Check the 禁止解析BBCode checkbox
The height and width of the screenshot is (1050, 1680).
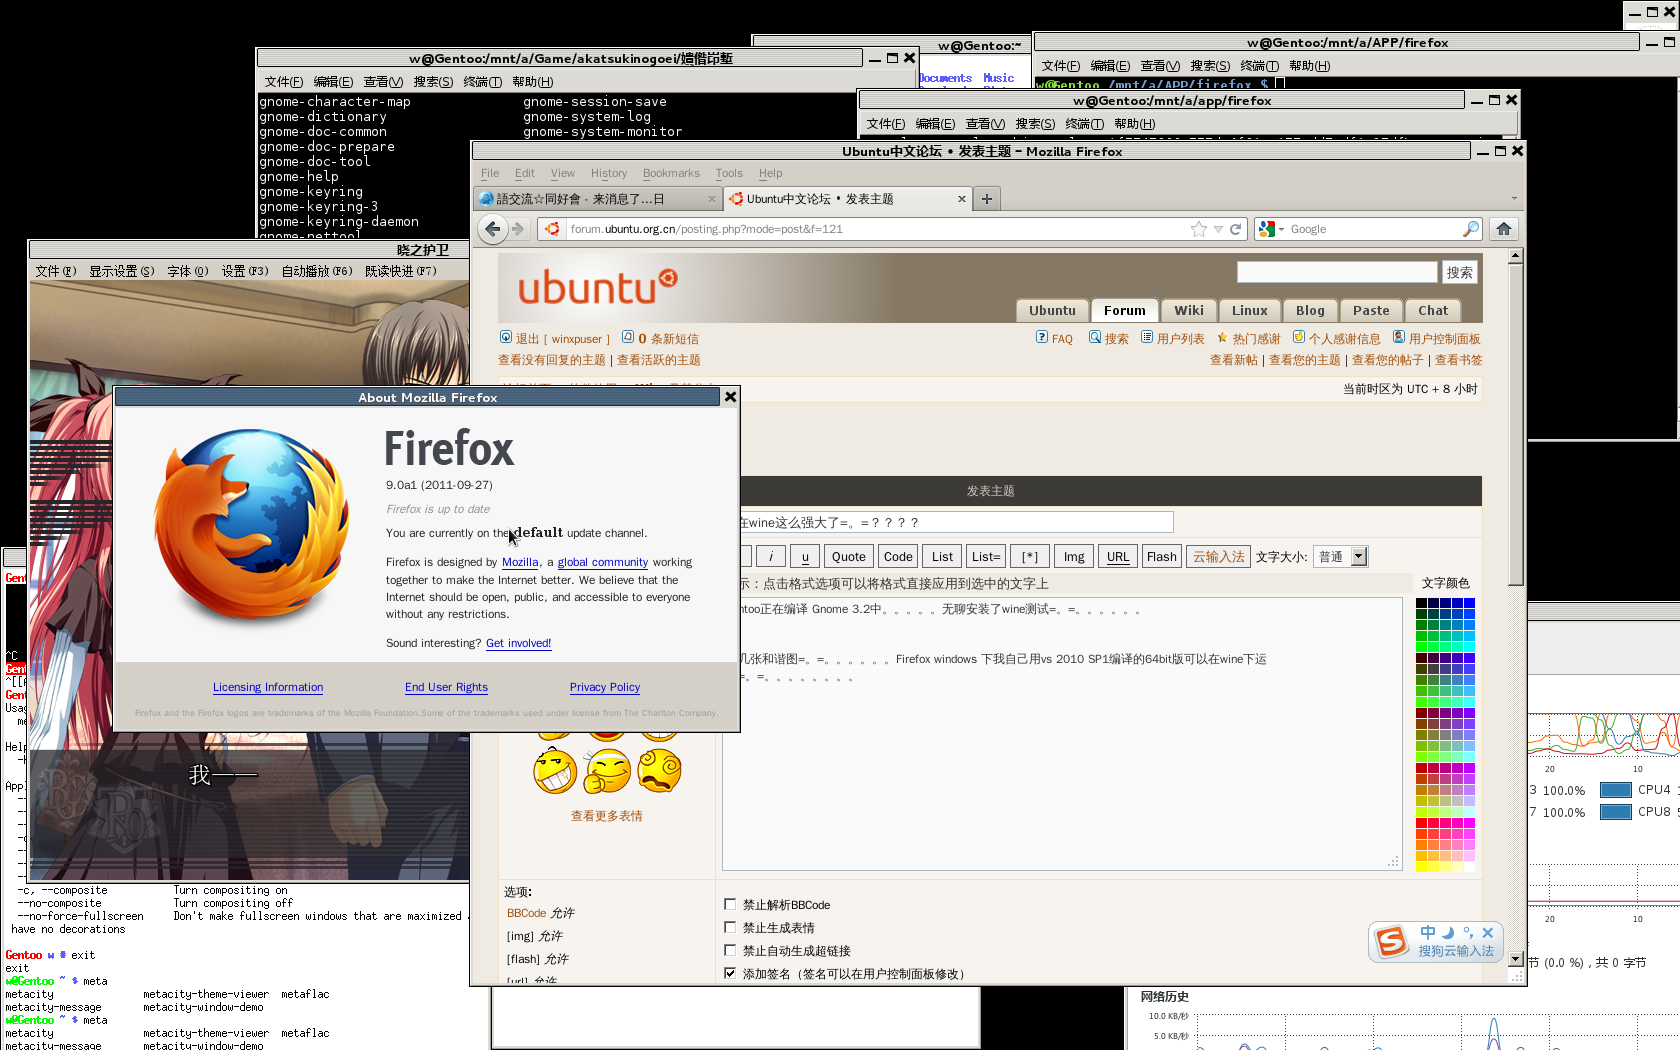click(x=730, y=904)
